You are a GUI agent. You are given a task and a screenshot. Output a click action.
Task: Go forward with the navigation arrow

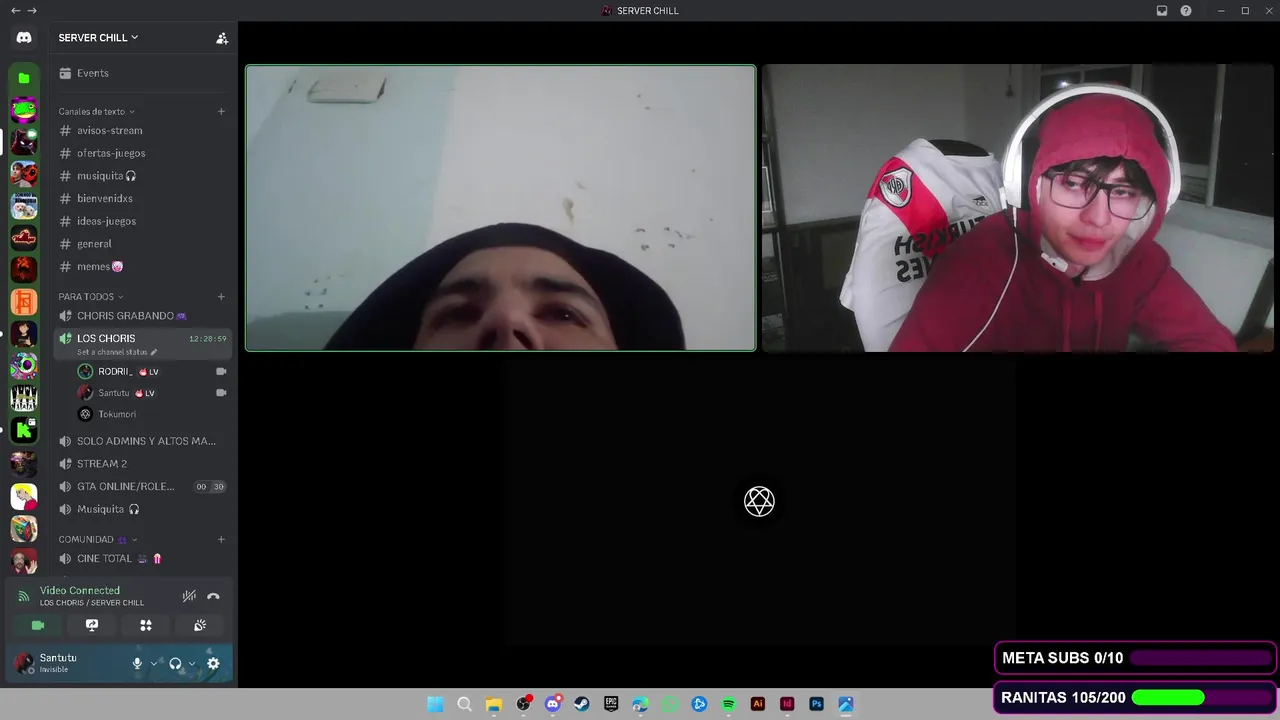[x=32, y=11]
